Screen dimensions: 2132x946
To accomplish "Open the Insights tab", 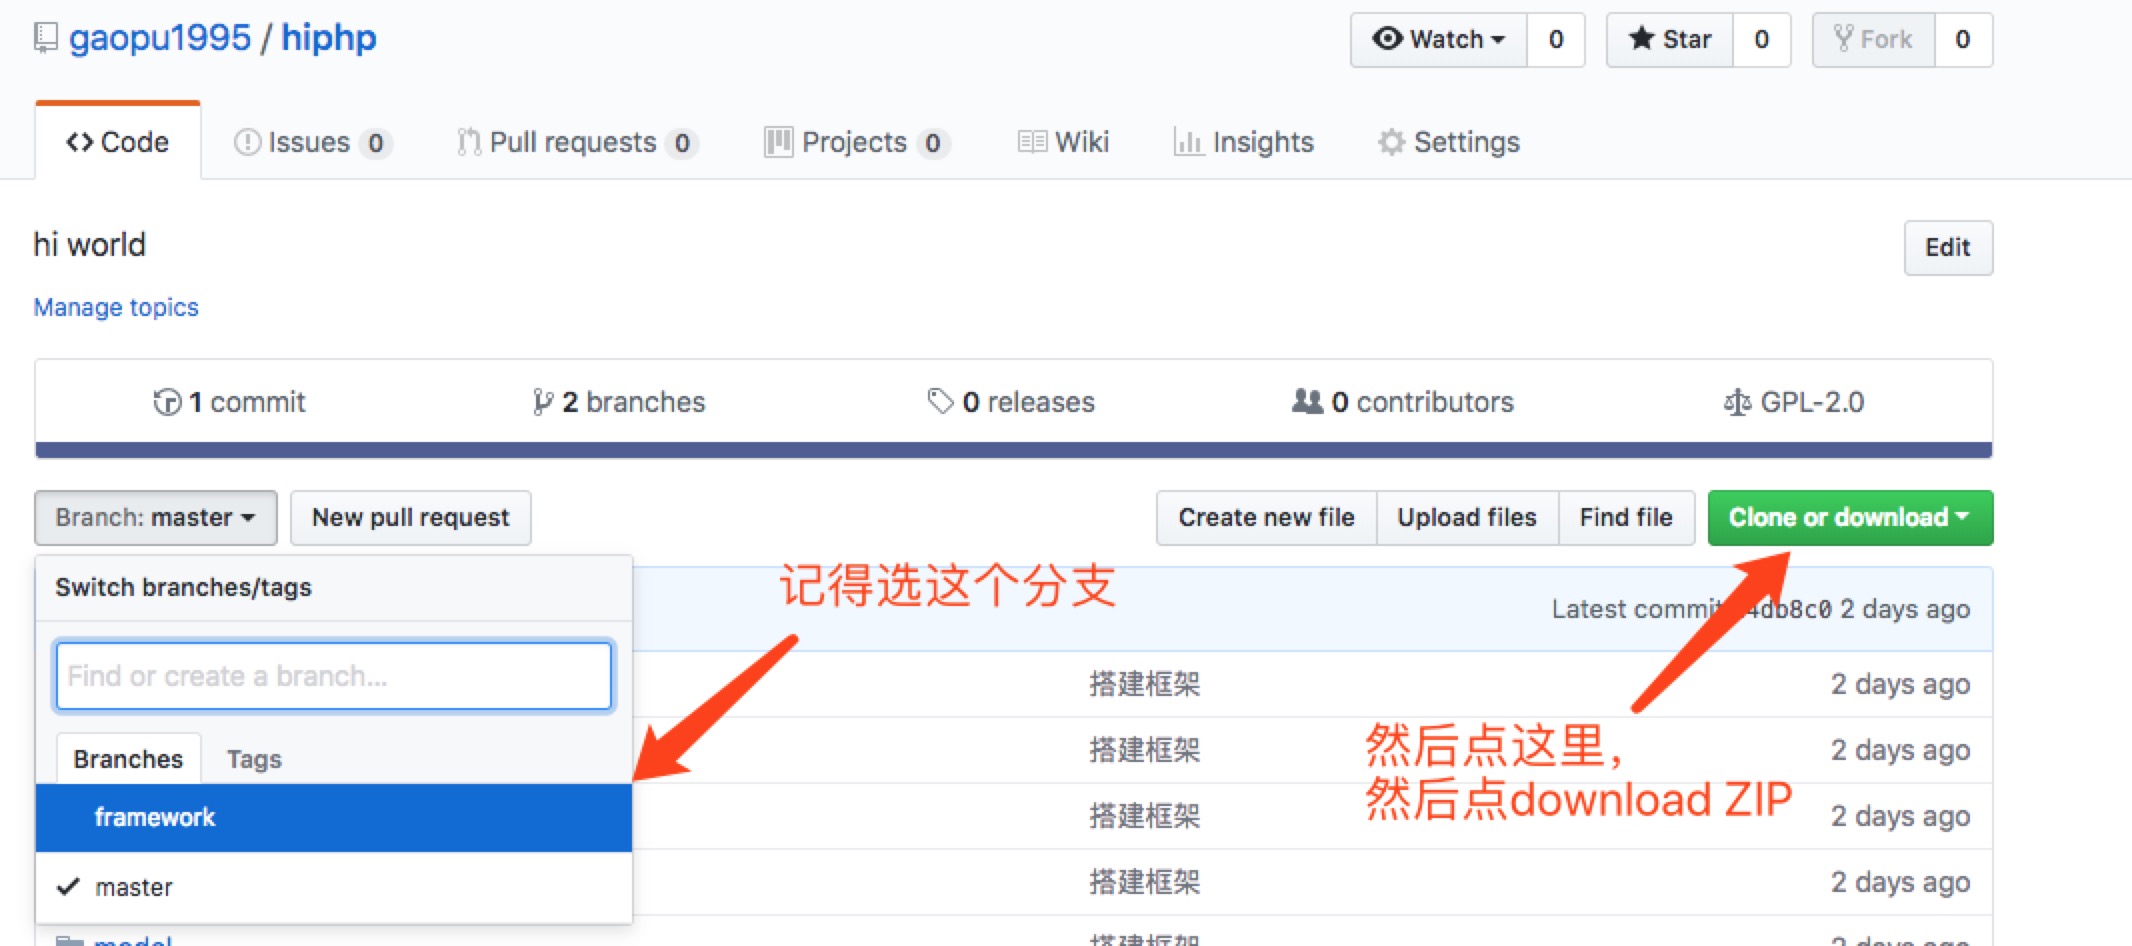I will point(1244,143).
